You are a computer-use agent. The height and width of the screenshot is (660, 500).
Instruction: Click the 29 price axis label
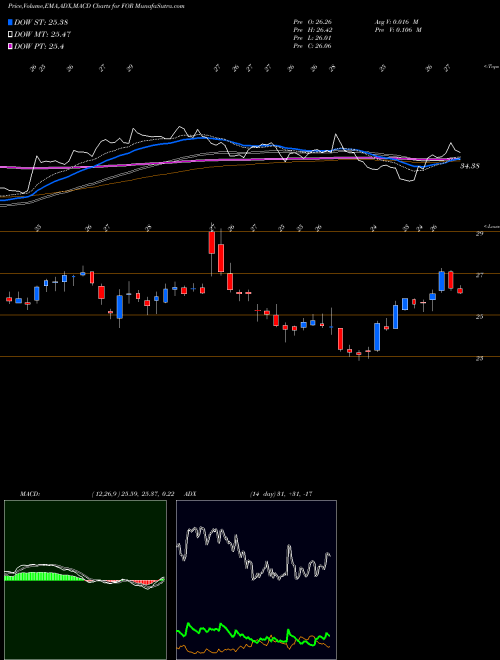(479, 234)
